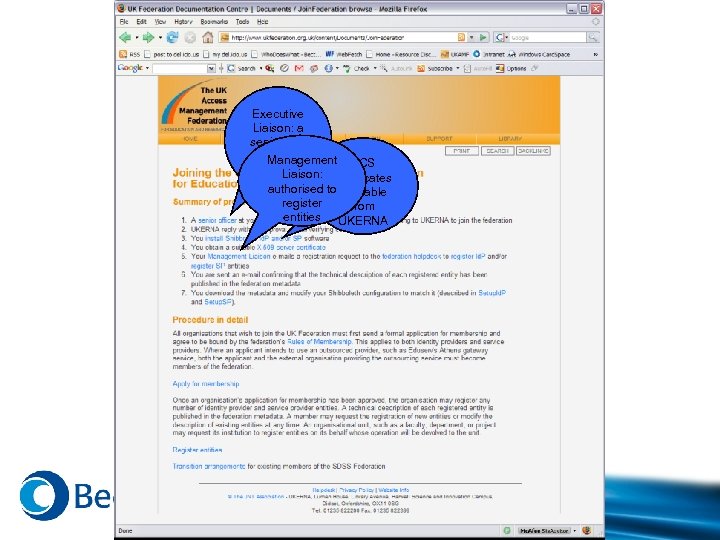Open the Forward button history dropdown
The width and height of the screenshot is (720, 540).
[160, 38]
